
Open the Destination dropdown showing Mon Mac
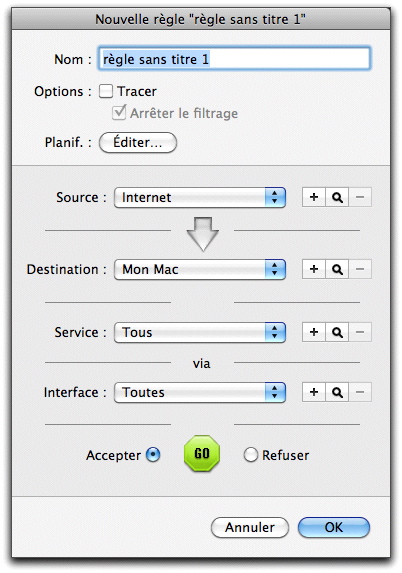coord(200,270)
